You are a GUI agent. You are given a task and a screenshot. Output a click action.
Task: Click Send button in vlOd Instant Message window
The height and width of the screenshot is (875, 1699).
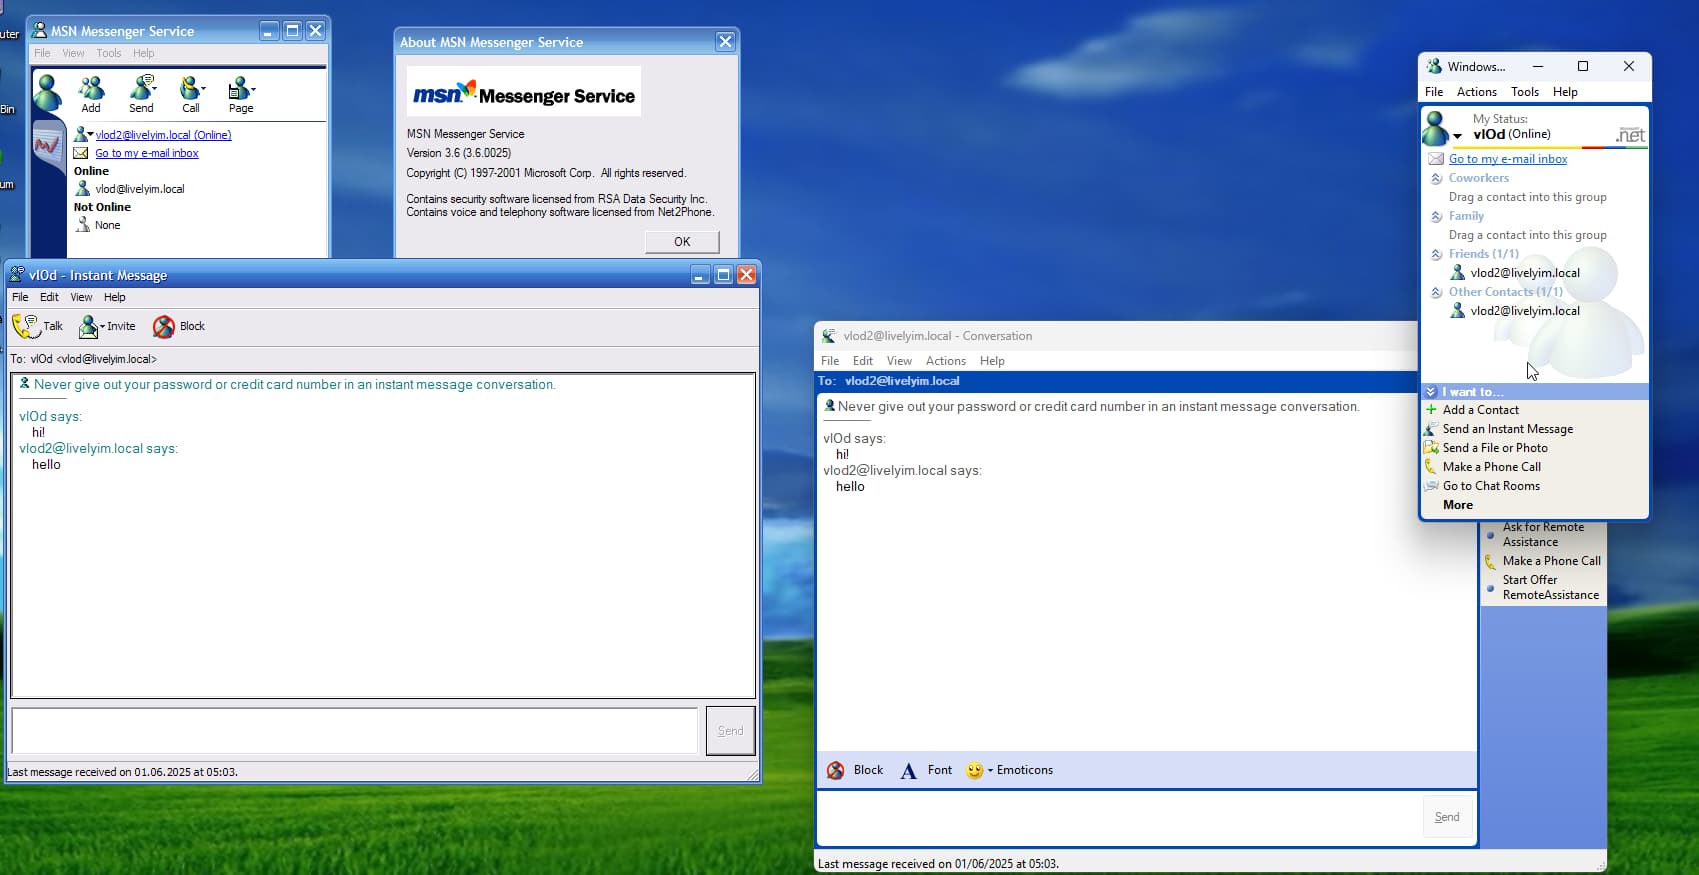[730, 731]
